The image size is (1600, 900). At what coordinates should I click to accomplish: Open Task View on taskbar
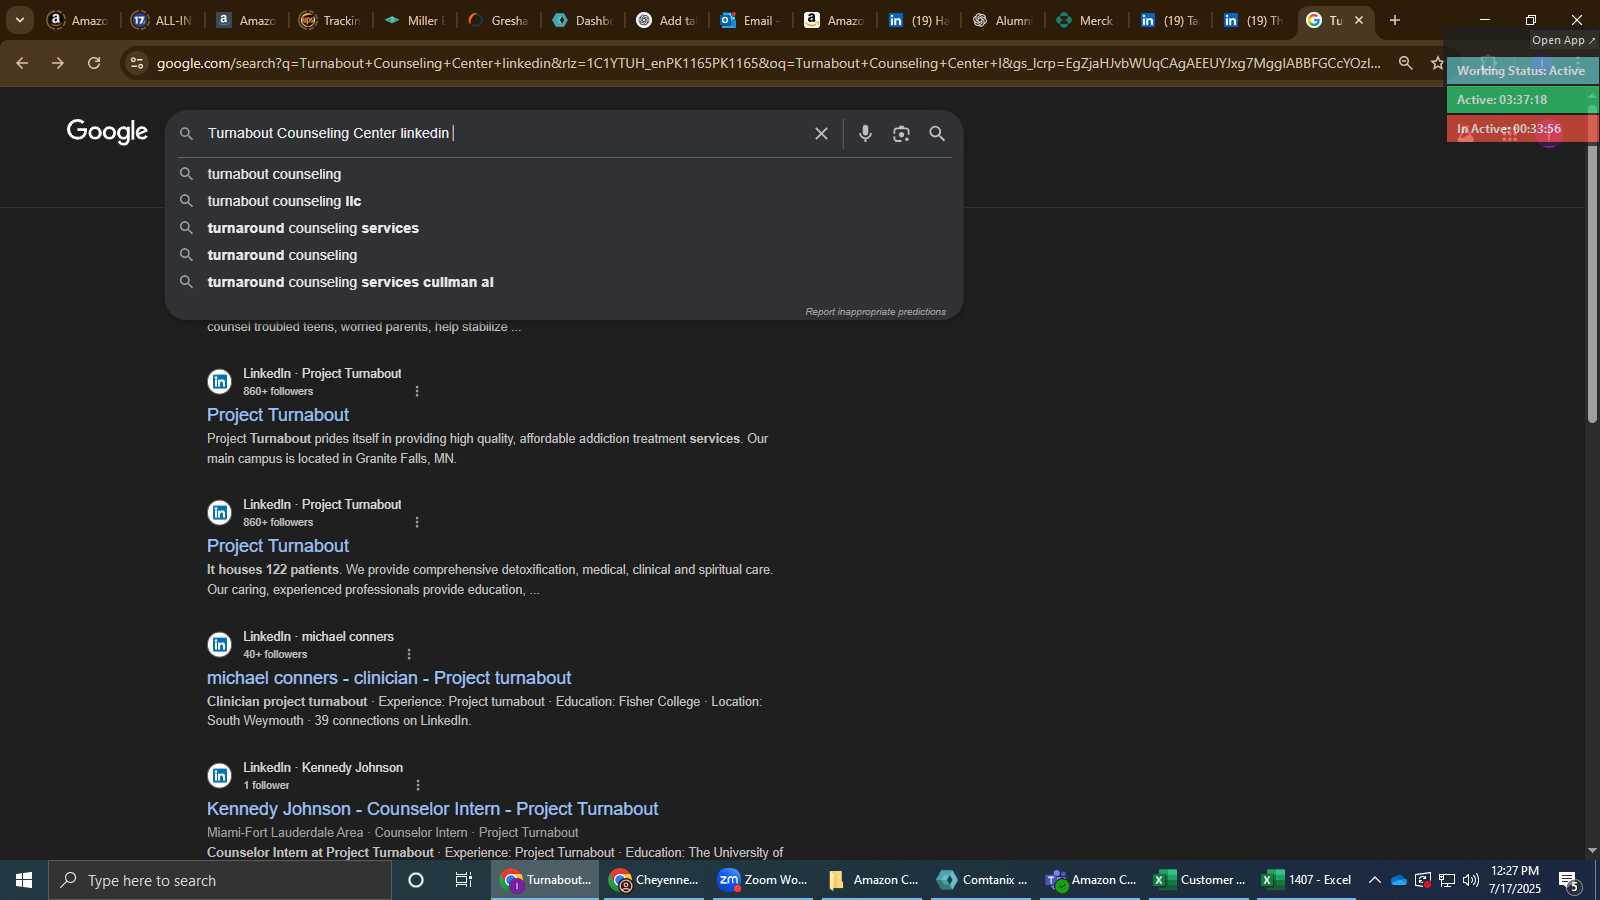click(463, 880)
